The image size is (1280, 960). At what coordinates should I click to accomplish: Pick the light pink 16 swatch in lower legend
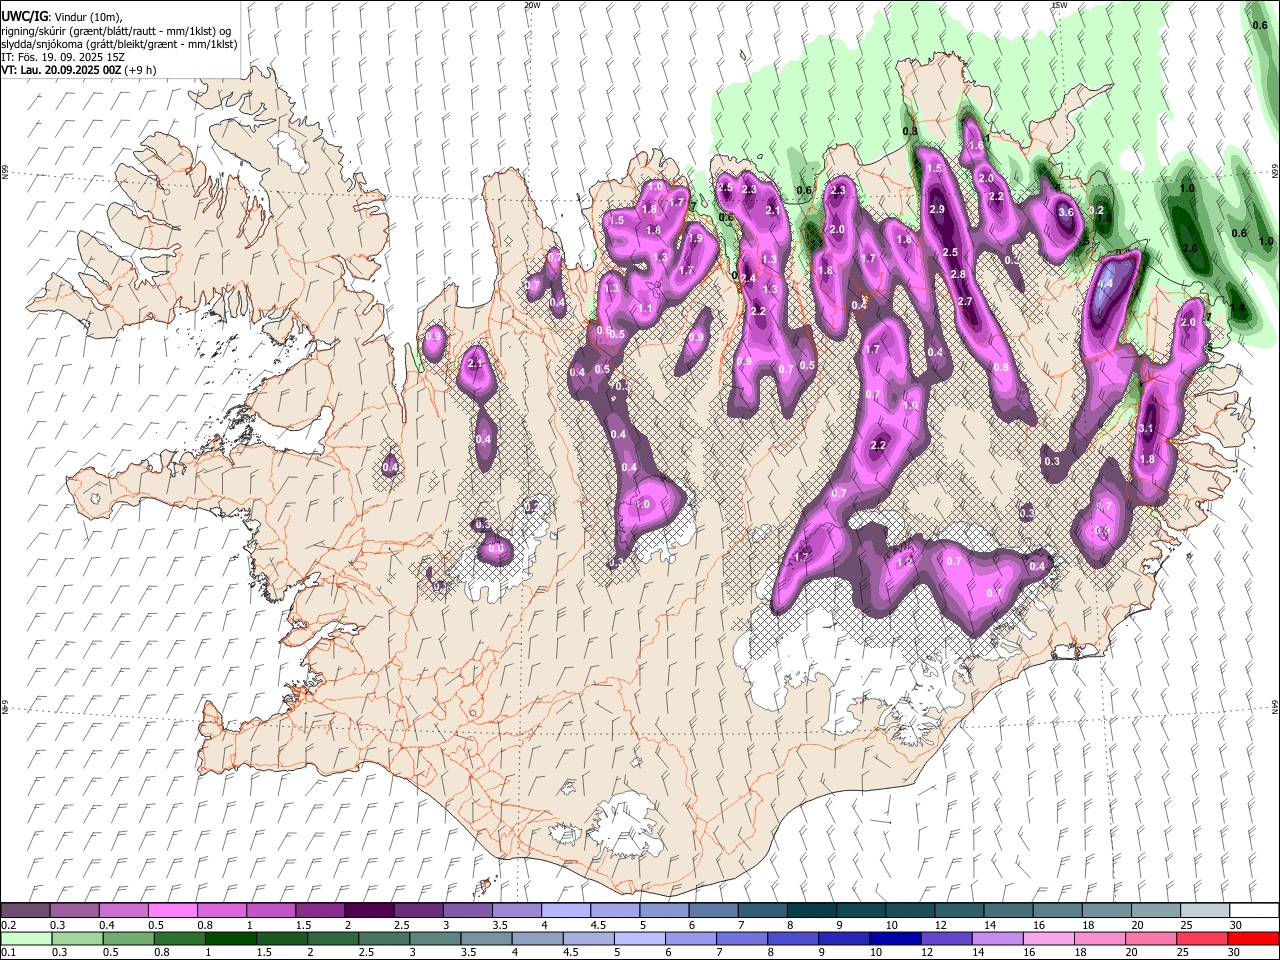[1049, 938]
